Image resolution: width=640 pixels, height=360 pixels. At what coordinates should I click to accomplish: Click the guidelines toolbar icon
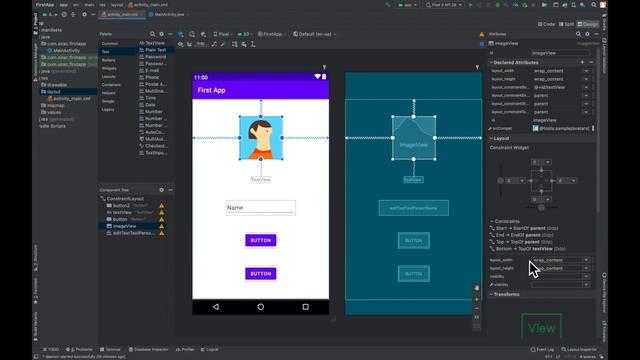pos(253,44)
